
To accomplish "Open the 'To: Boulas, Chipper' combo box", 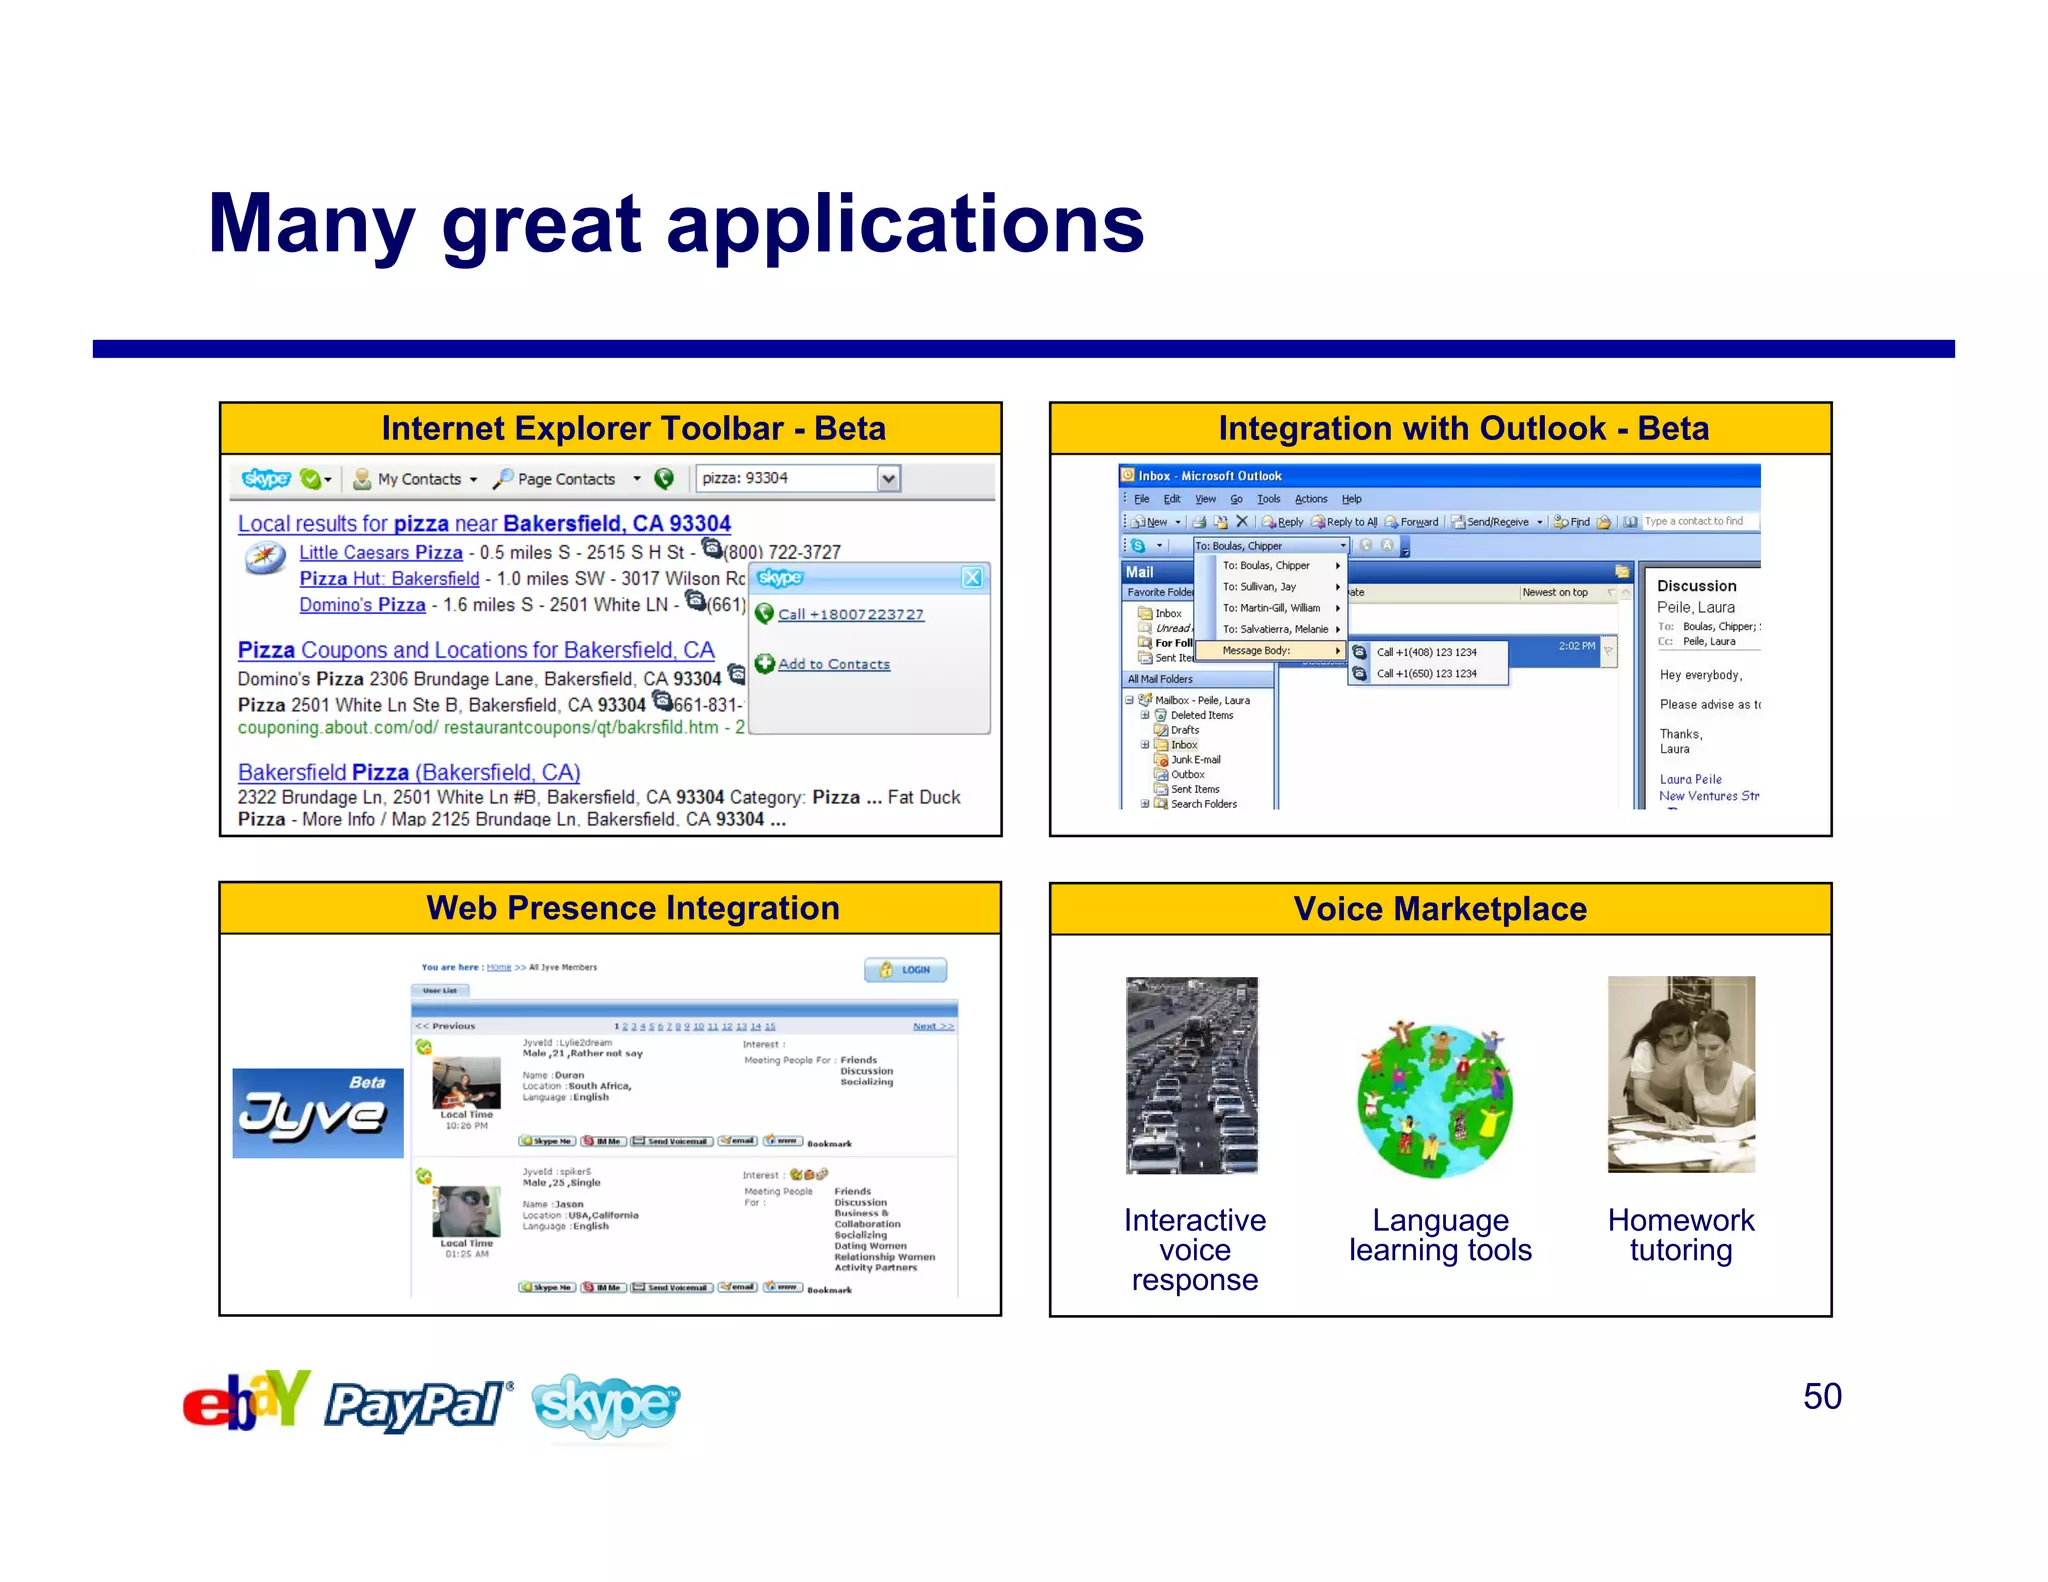I will pos(1271,546).
